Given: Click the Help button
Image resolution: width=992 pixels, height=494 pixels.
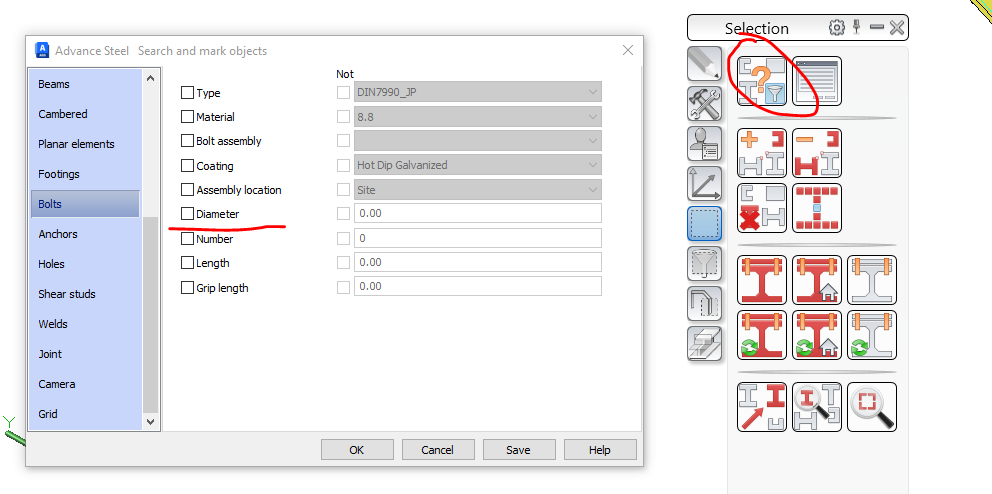Looking at the screenshot, I should (x=600, y=450).
